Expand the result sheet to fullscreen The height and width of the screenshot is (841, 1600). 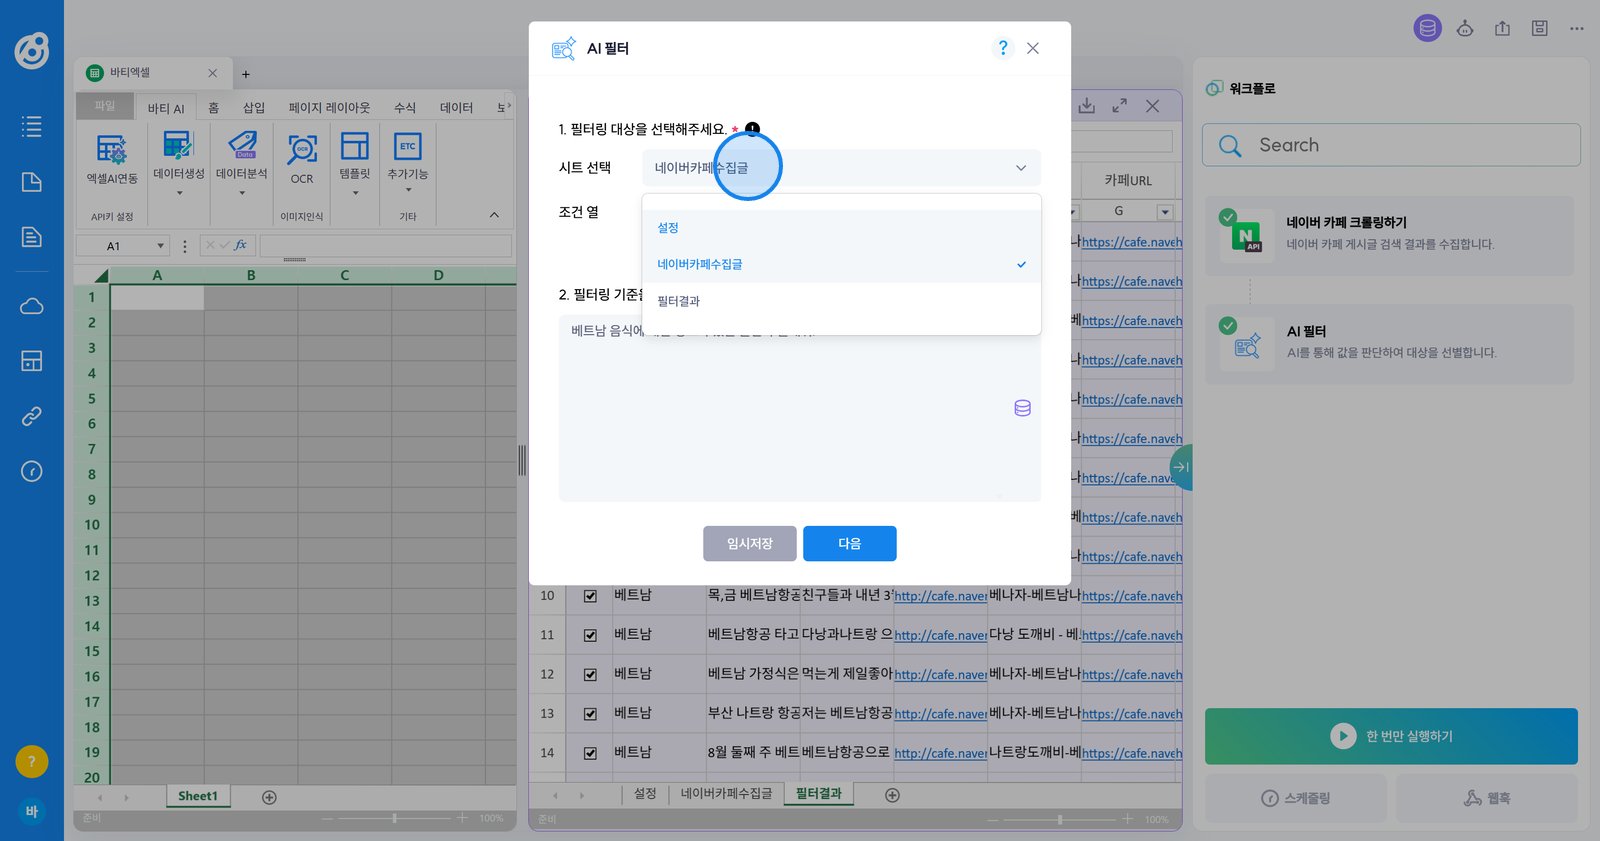(x=1120, y=105)
